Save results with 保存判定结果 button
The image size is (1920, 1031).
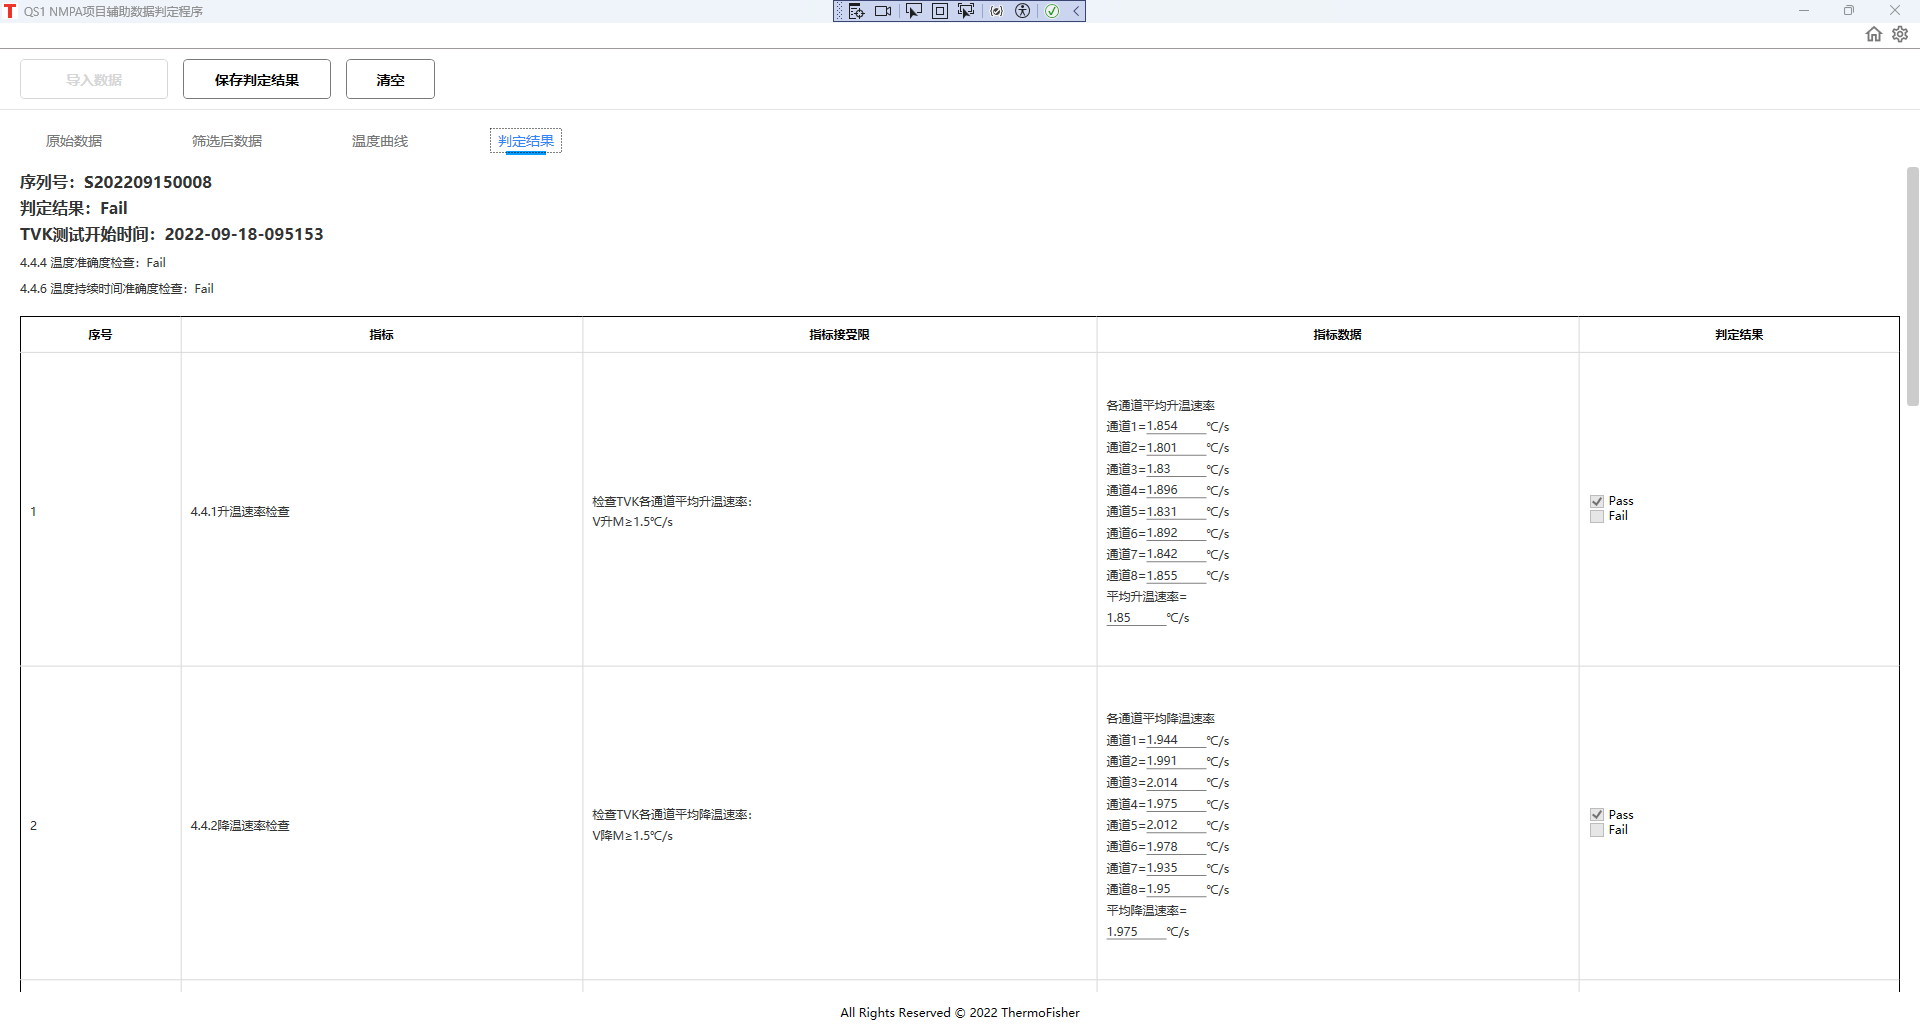coord(257,79)
